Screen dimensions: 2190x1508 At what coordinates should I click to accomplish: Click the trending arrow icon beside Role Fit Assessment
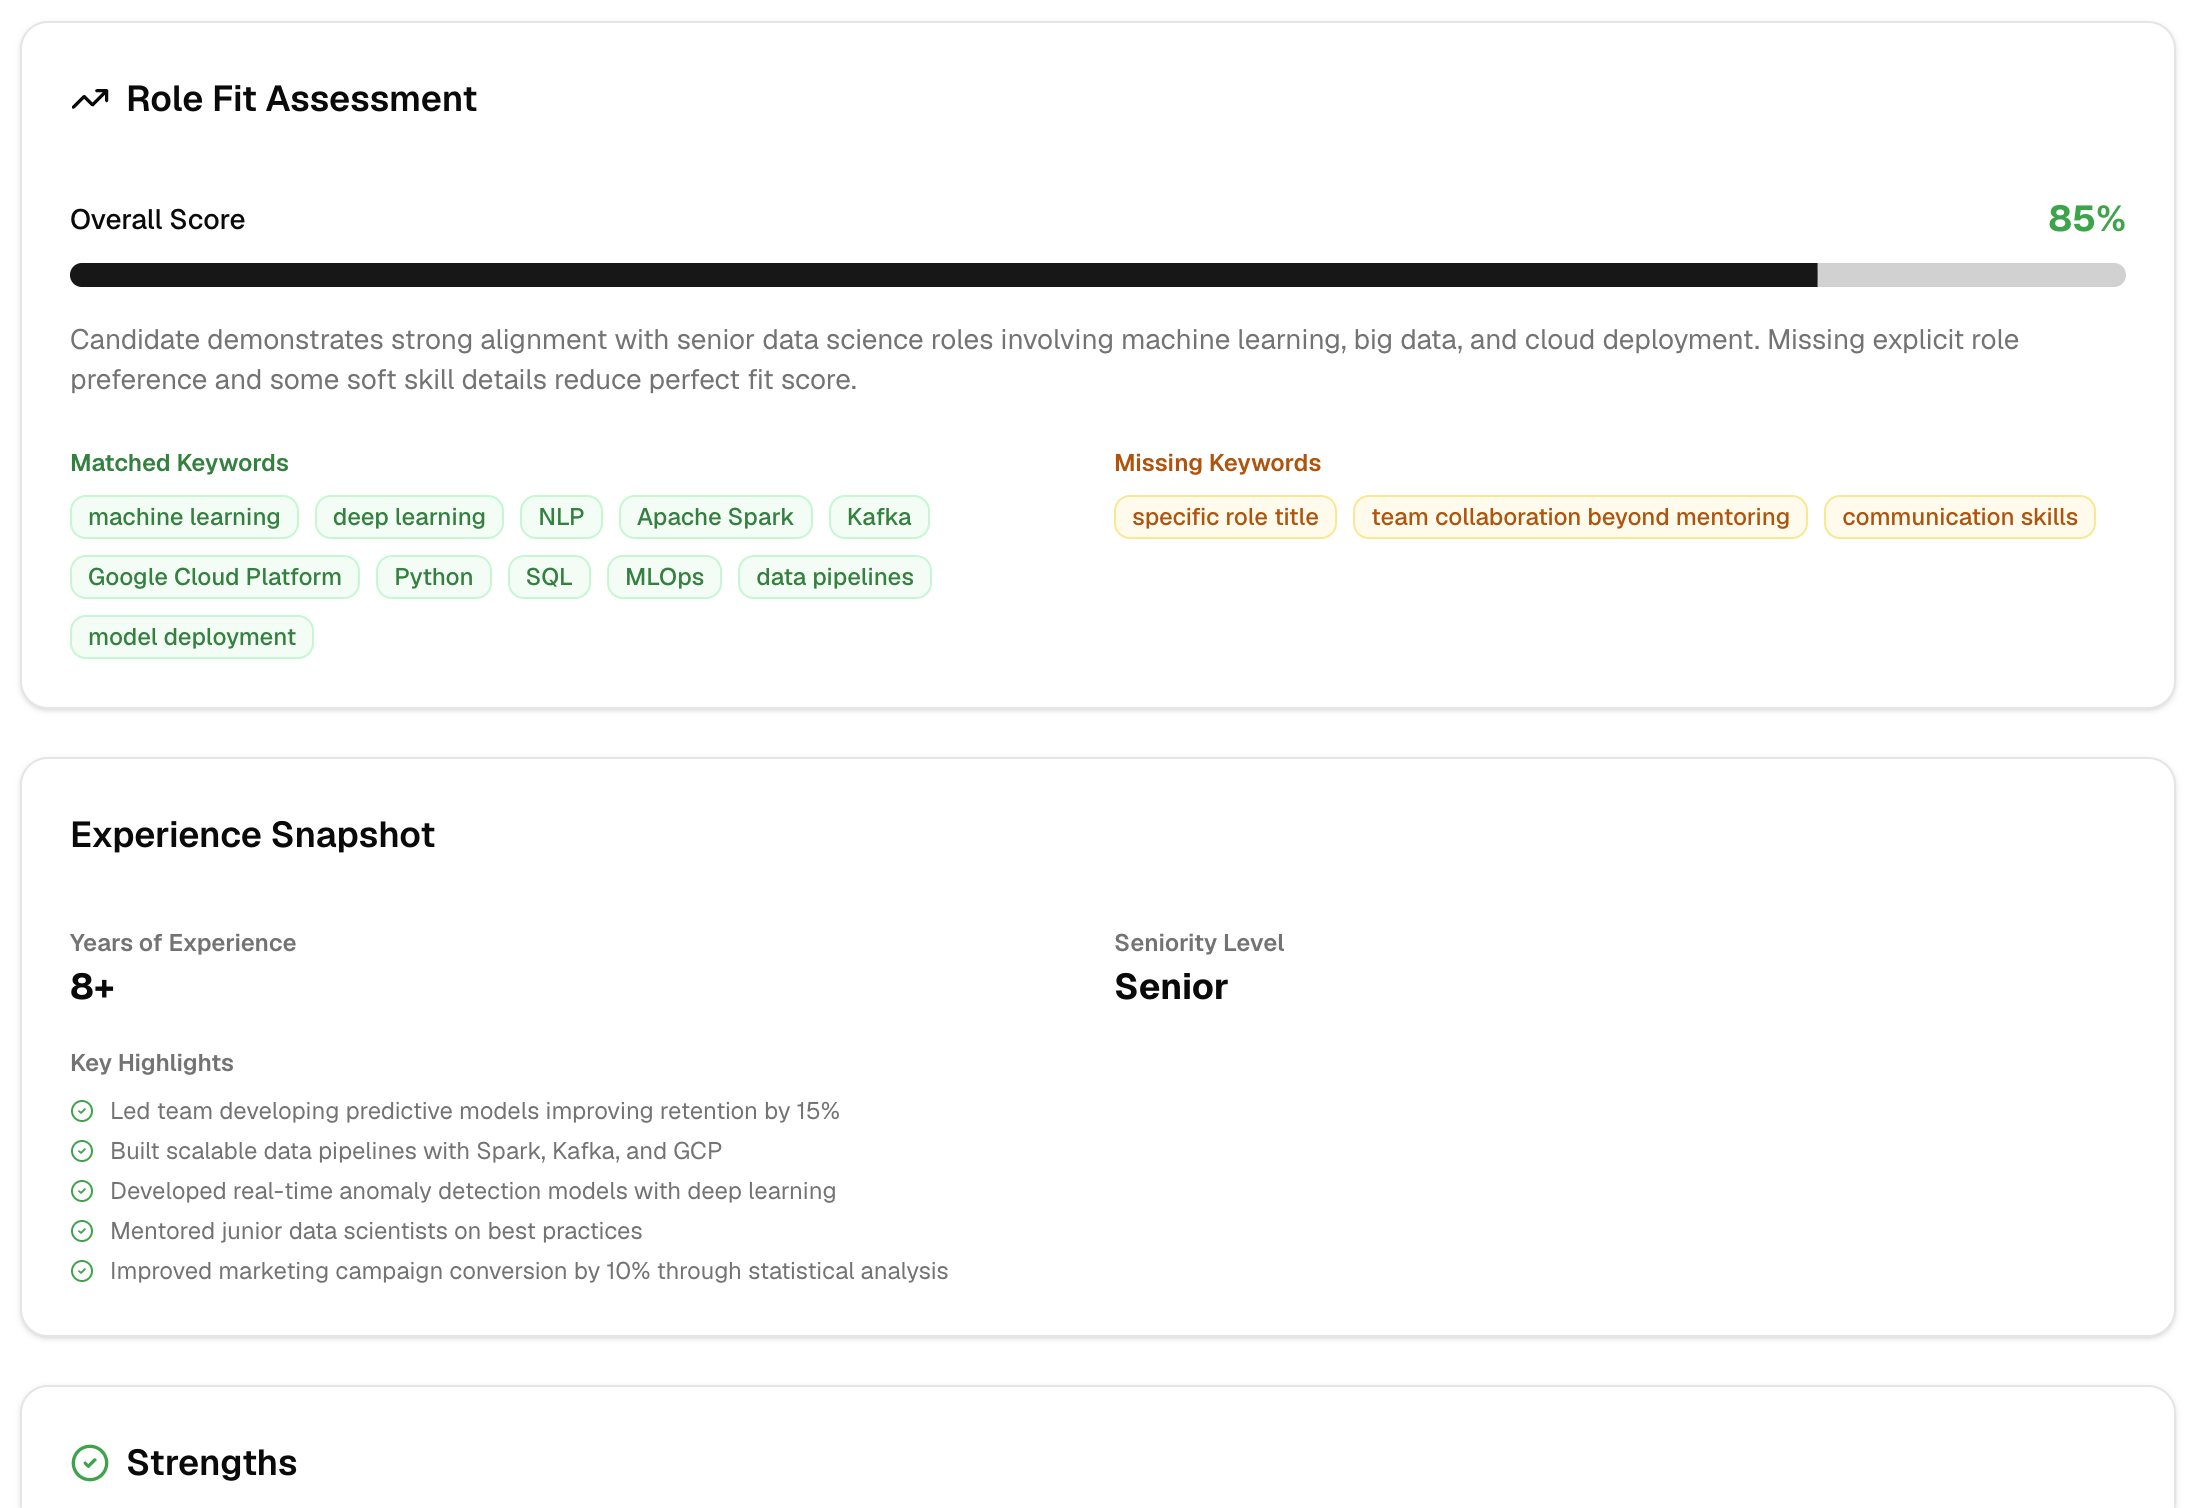pos(90,99)
